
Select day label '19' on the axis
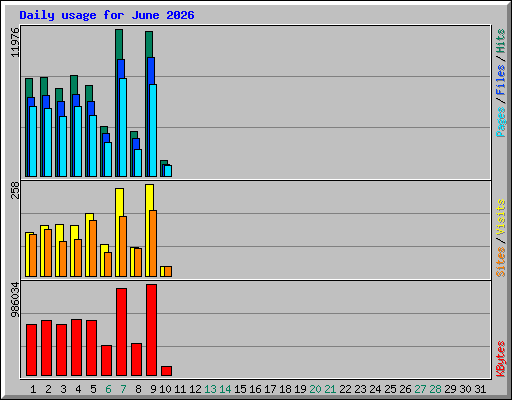(x=300, y=389)
